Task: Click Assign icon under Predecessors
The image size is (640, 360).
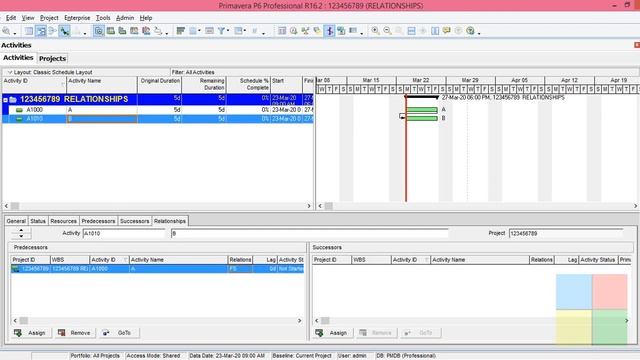Action: (18, 333)
